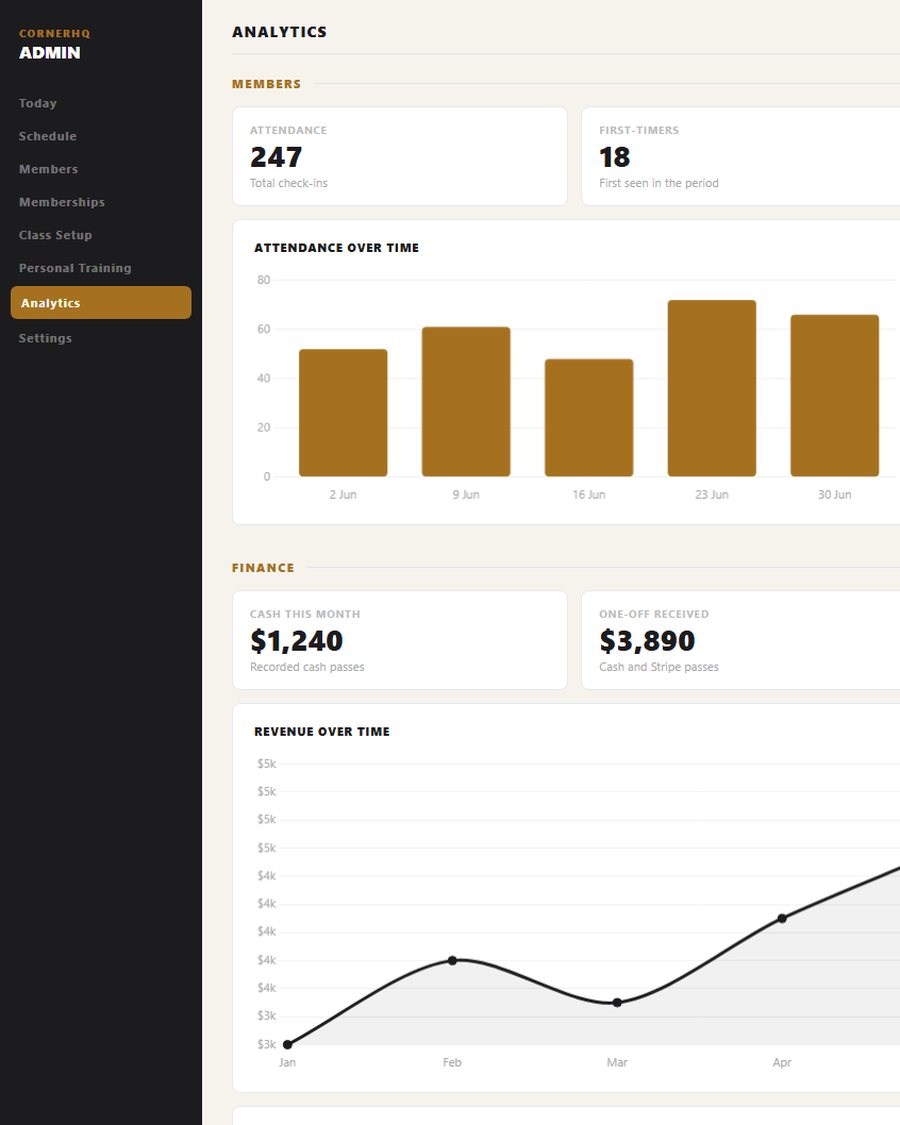Click the 30 Jun attendance bar
Screen dimensions: 900x1125
pos(834,395)
